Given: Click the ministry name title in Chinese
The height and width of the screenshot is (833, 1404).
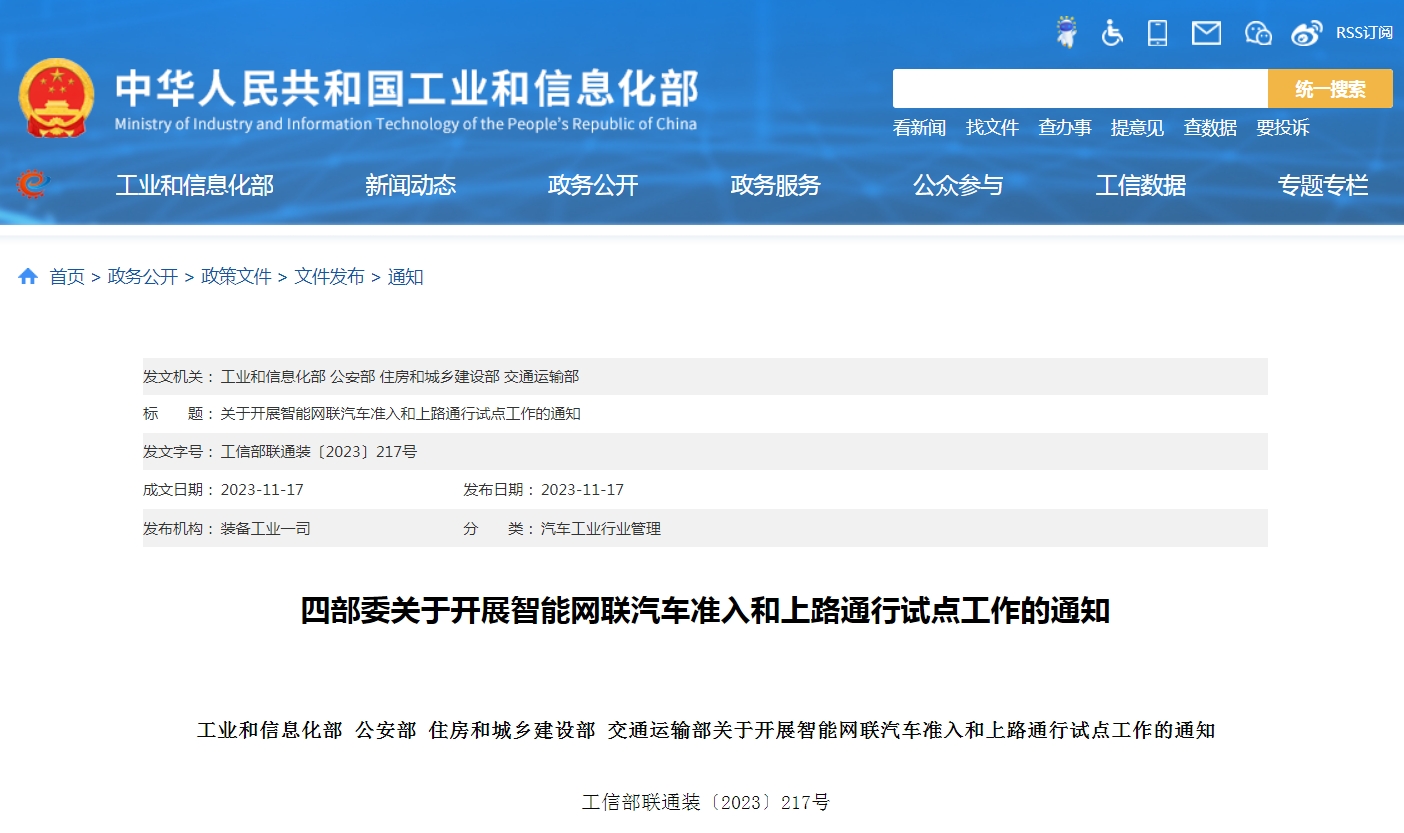Looking at the screenshot, I should [406, 88].
